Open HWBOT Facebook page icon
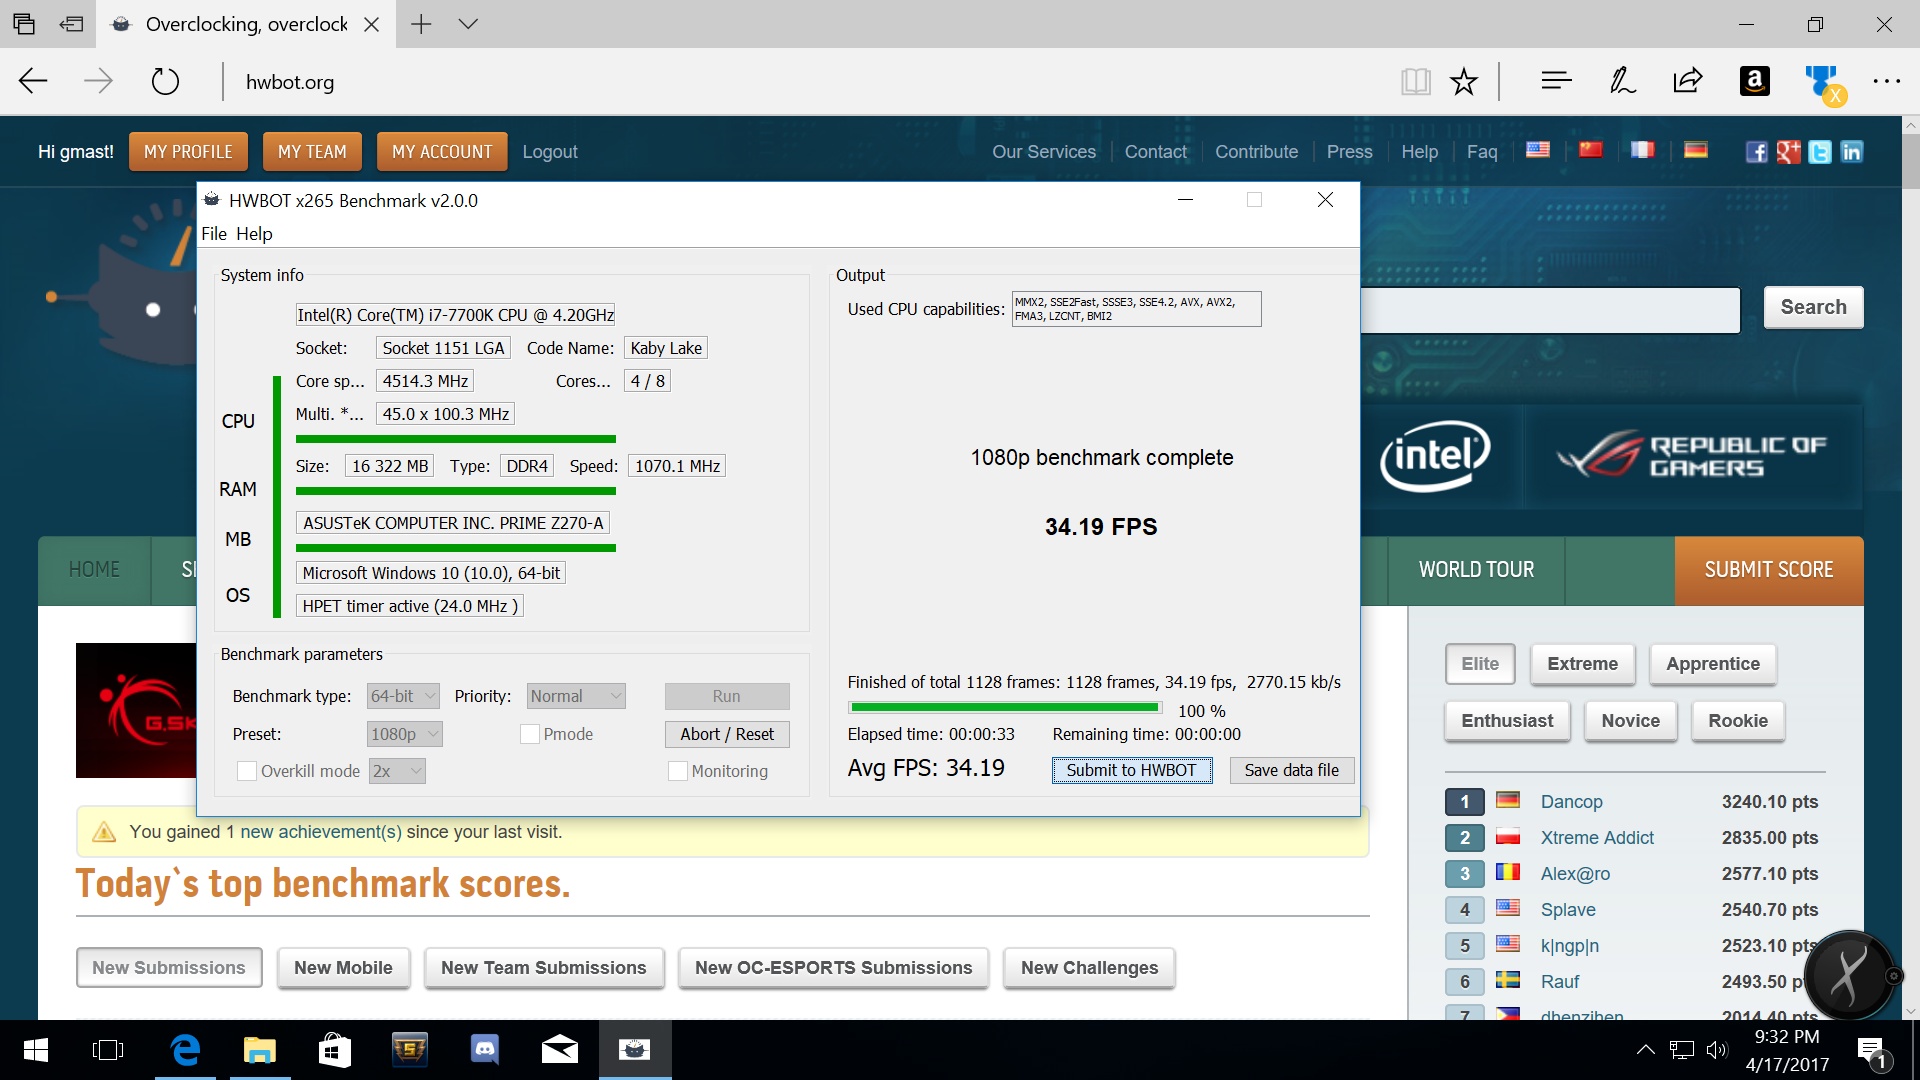This screenshot has width=1920, height=1080. [x=1757, y=152]
